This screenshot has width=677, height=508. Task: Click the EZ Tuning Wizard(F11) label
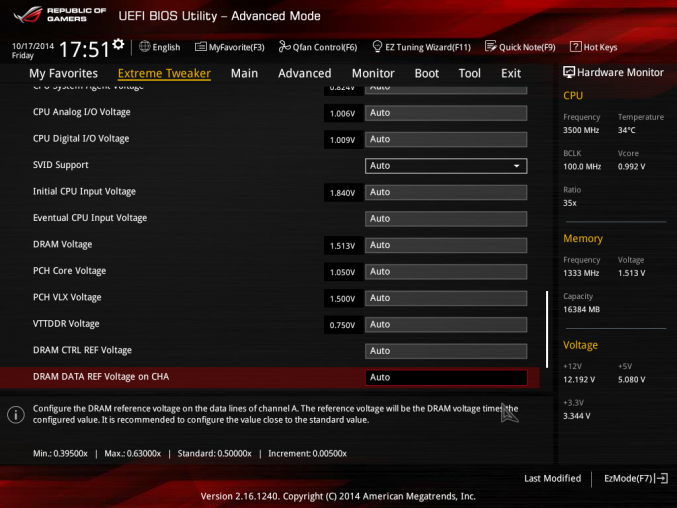click(x=428, y=47)
